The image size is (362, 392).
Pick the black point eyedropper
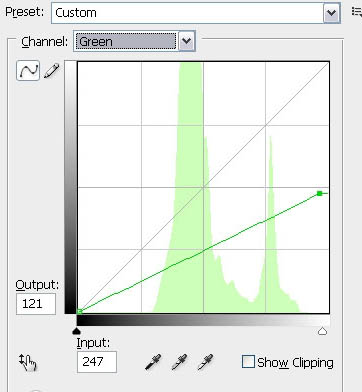pyautogui.click(x=153, y=362)
